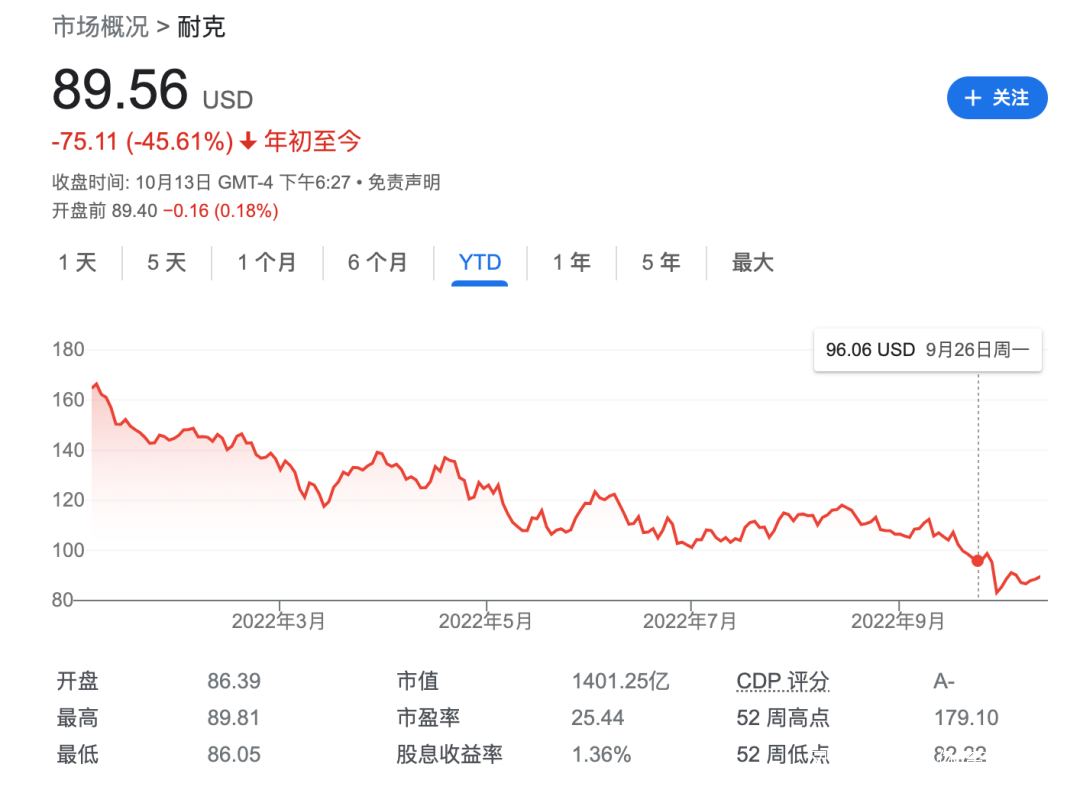Click the CDP 评分 label
This screenshot has width=1080, height=790.
click(782, 681)
